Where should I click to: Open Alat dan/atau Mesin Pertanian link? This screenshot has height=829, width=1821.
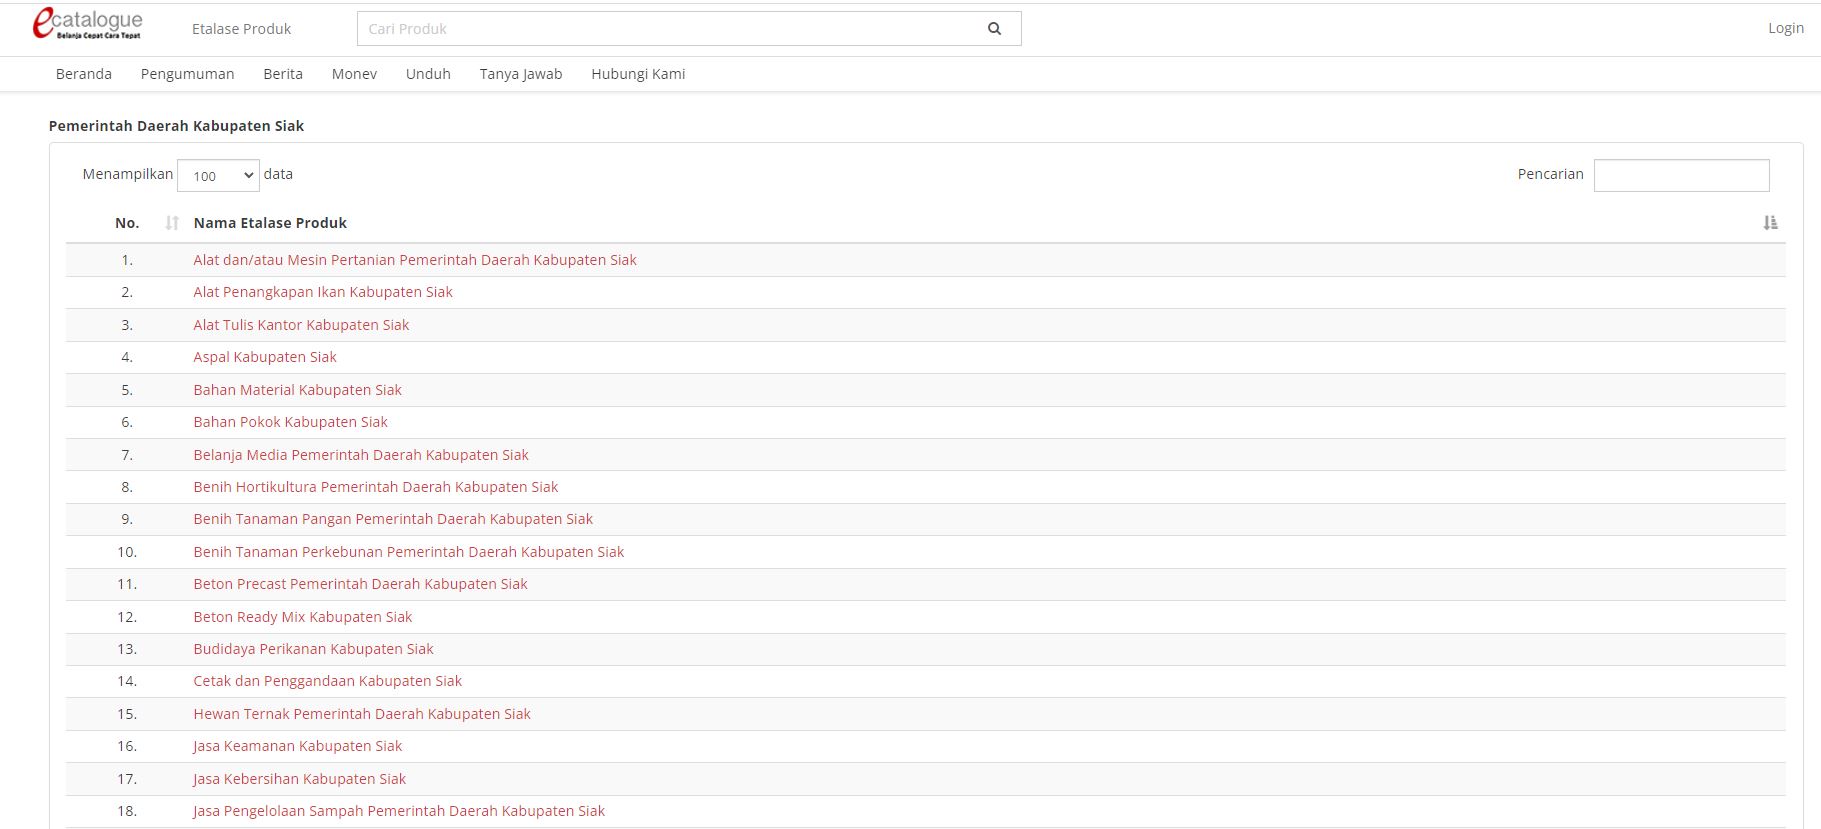pyautogui.click(x=415, y=260)
